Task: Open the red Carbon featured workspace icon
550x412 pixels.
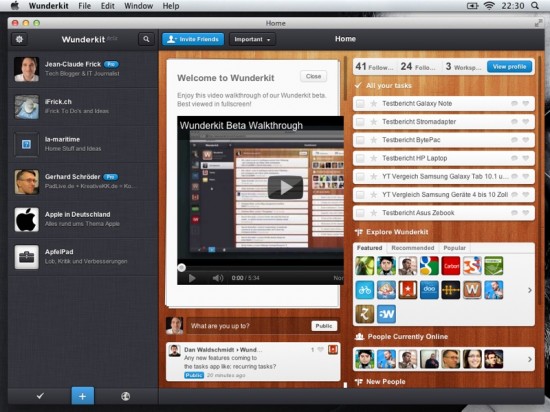Action: pyautogui.click(x=451, y=265)
